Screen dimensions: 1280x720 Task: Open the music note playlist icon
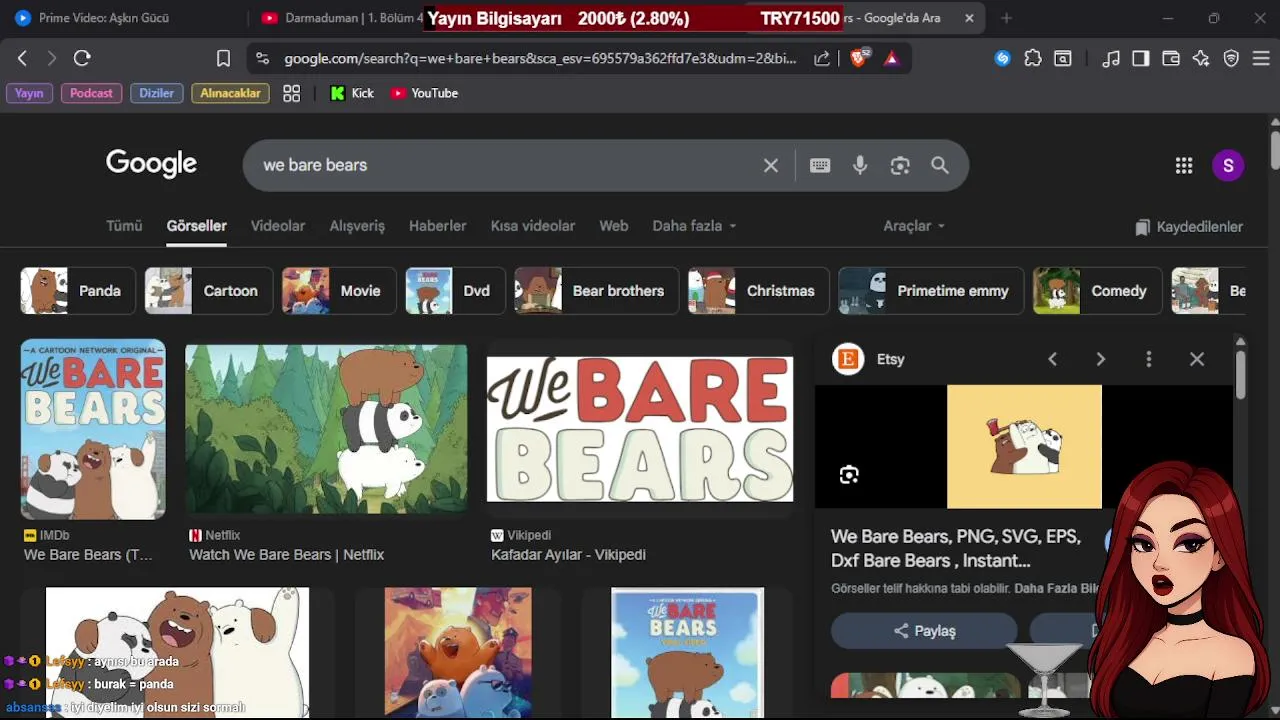[1110, 59]
